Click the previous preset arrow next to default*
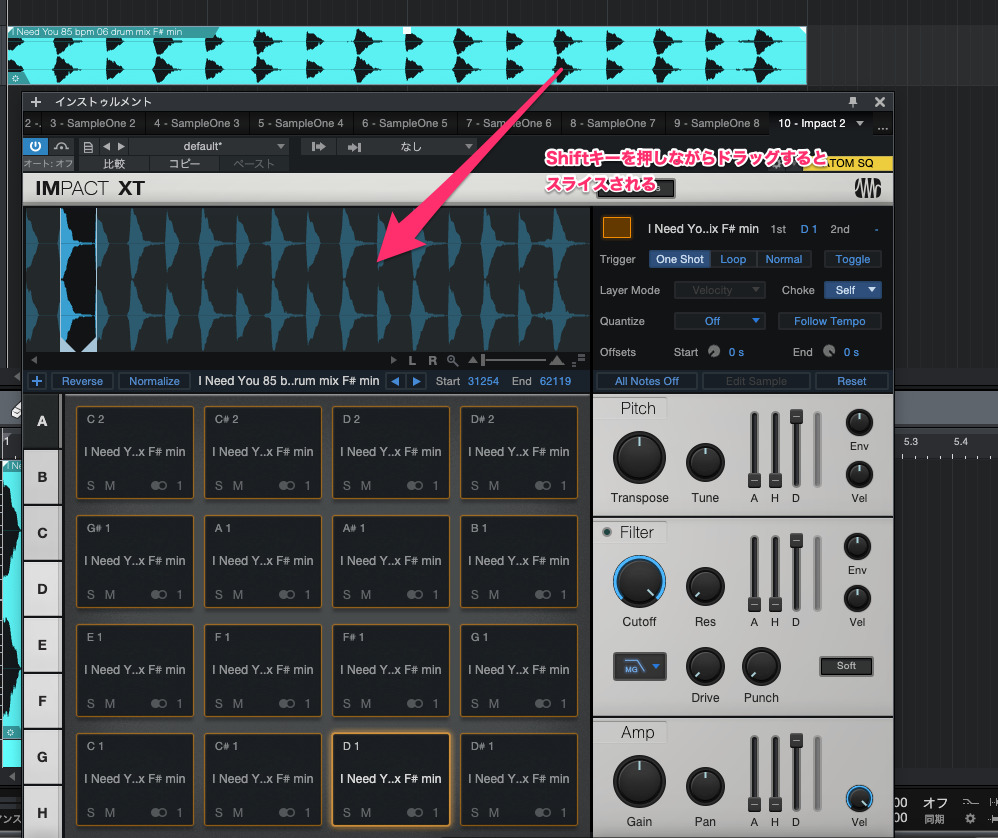 [x=106, y=146]
